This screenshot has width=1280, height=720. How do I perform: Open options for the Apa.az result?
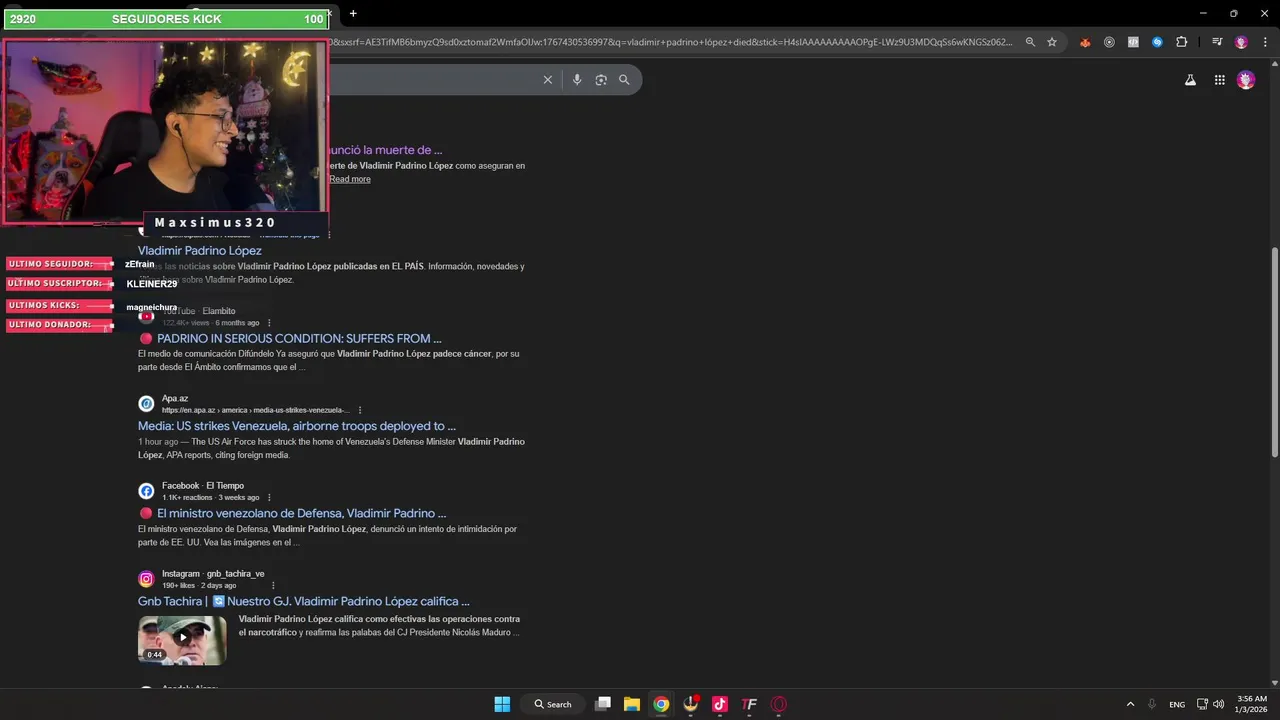pyautogui.click(x=360, y=410)
